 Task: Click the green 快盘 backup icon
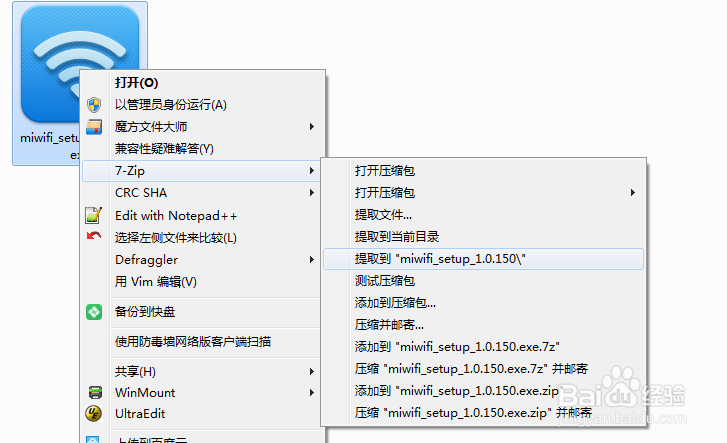coord(94,312)
